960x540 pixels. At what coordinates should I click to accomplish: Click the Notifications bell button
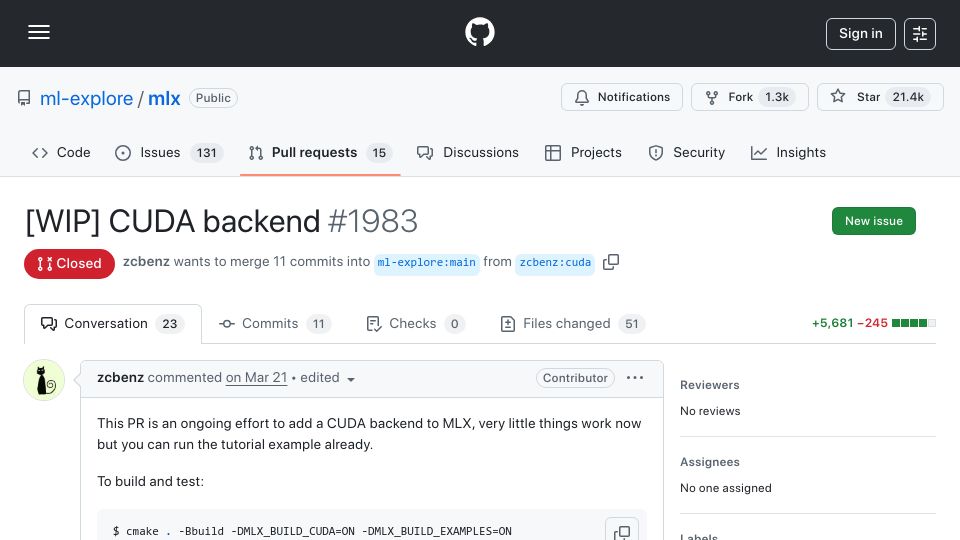(x=621, y=97)
